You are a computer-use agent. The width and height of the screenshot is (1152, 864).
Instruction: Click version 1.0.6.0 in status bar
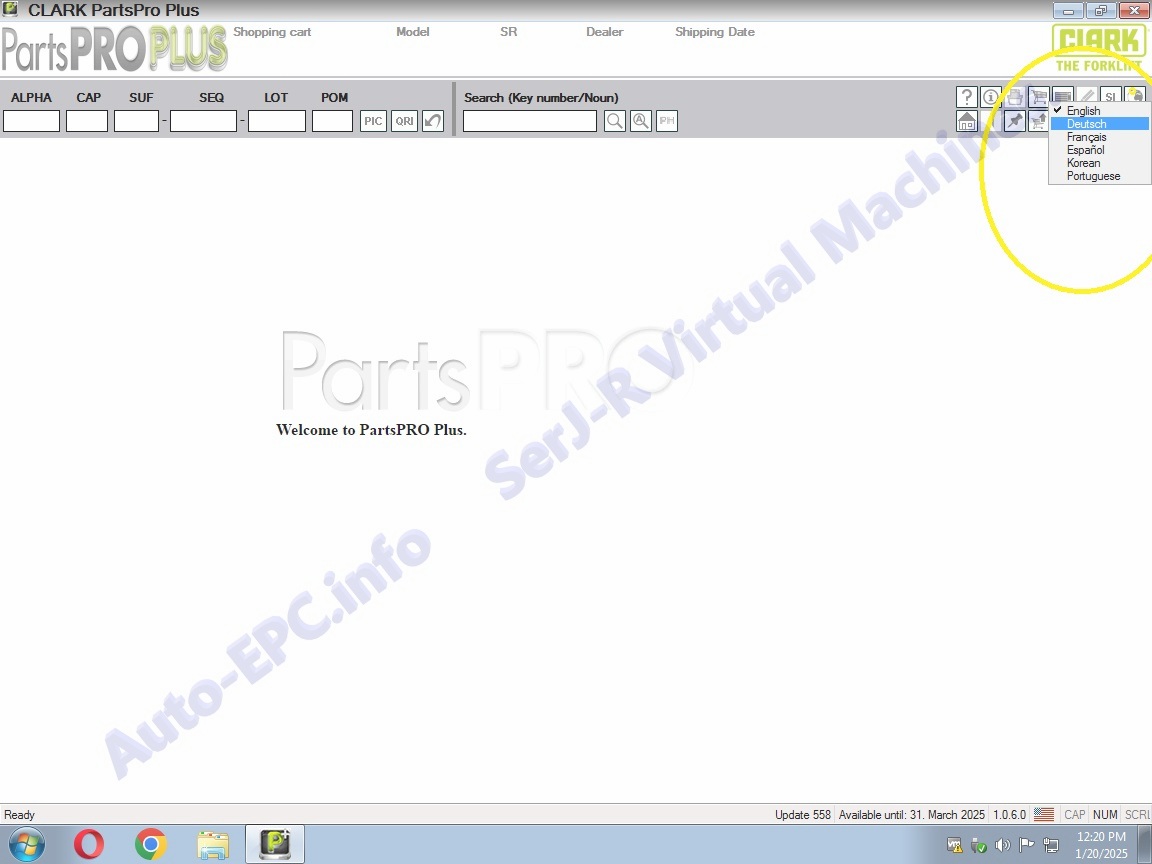click(1009, 815)
